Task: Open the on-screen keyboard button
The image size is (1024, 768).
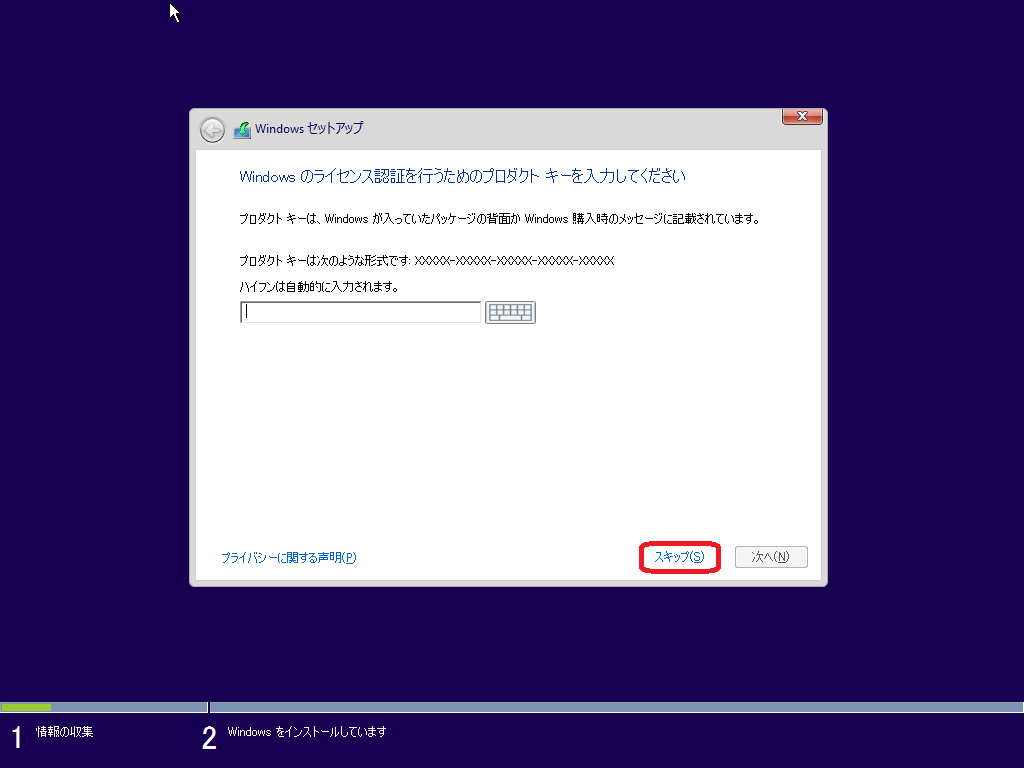Action: pyautogui.click(x=510, y=312)
